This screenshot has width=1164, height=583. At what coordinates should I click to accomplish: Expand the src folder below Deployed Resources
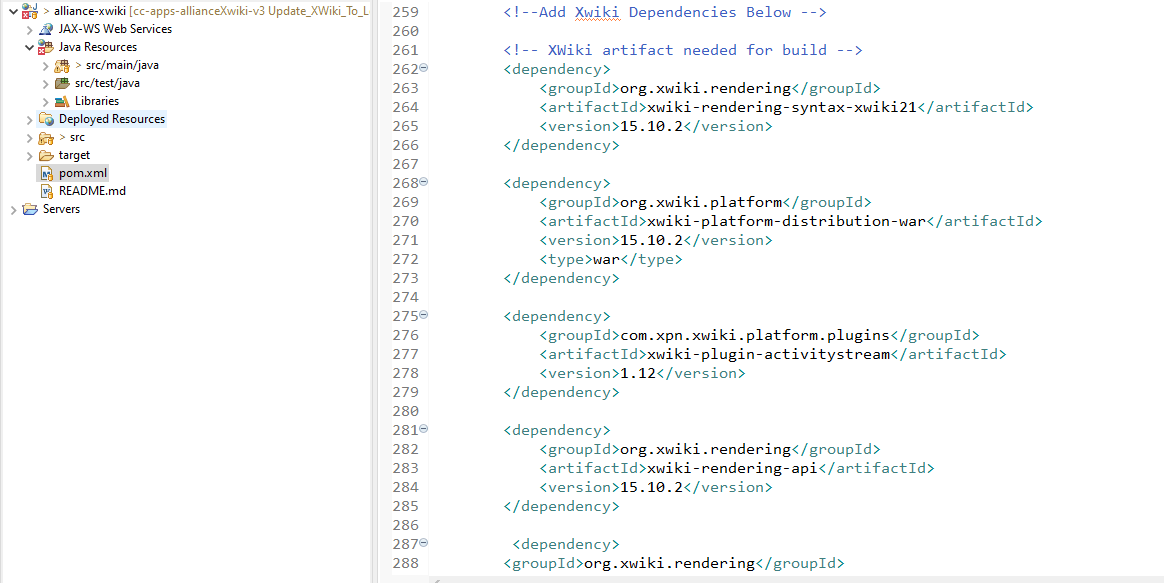pyautogui.click(x=30, y=137)
